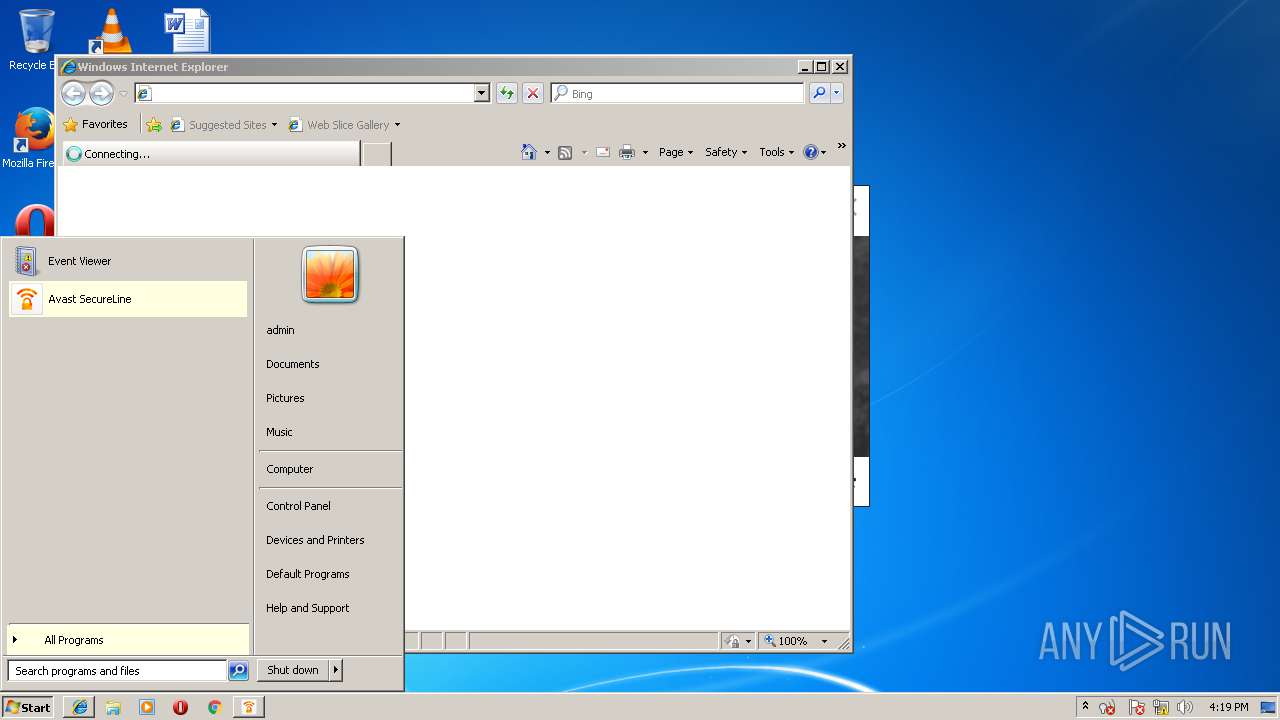Image resolution: width=1280 pixels, height=720 pixels.
Task: Click the Shut down button
Action: tap(293, 670)
